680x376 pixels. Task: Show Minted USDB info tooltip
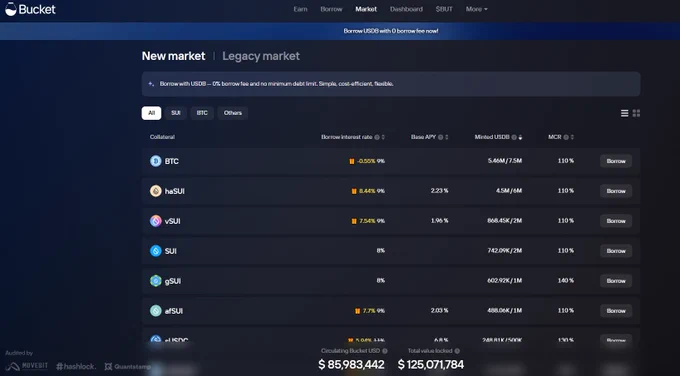click(x=514, y=137)
